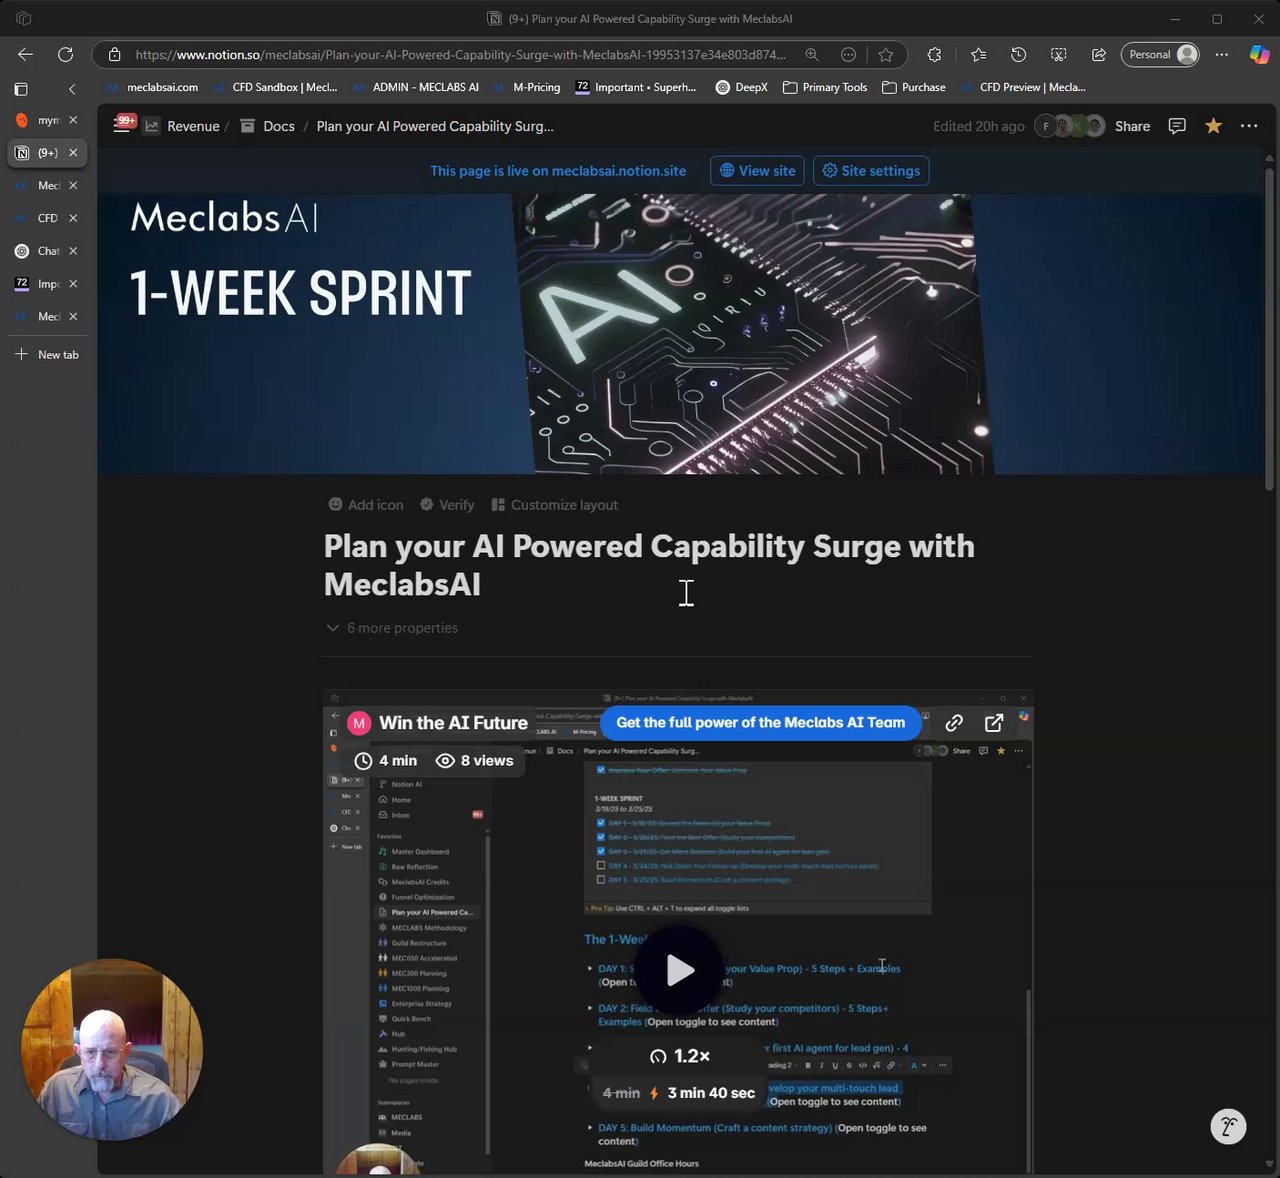Click the Verify page option
The image size is (1280, 1178).
coord(447,505)
